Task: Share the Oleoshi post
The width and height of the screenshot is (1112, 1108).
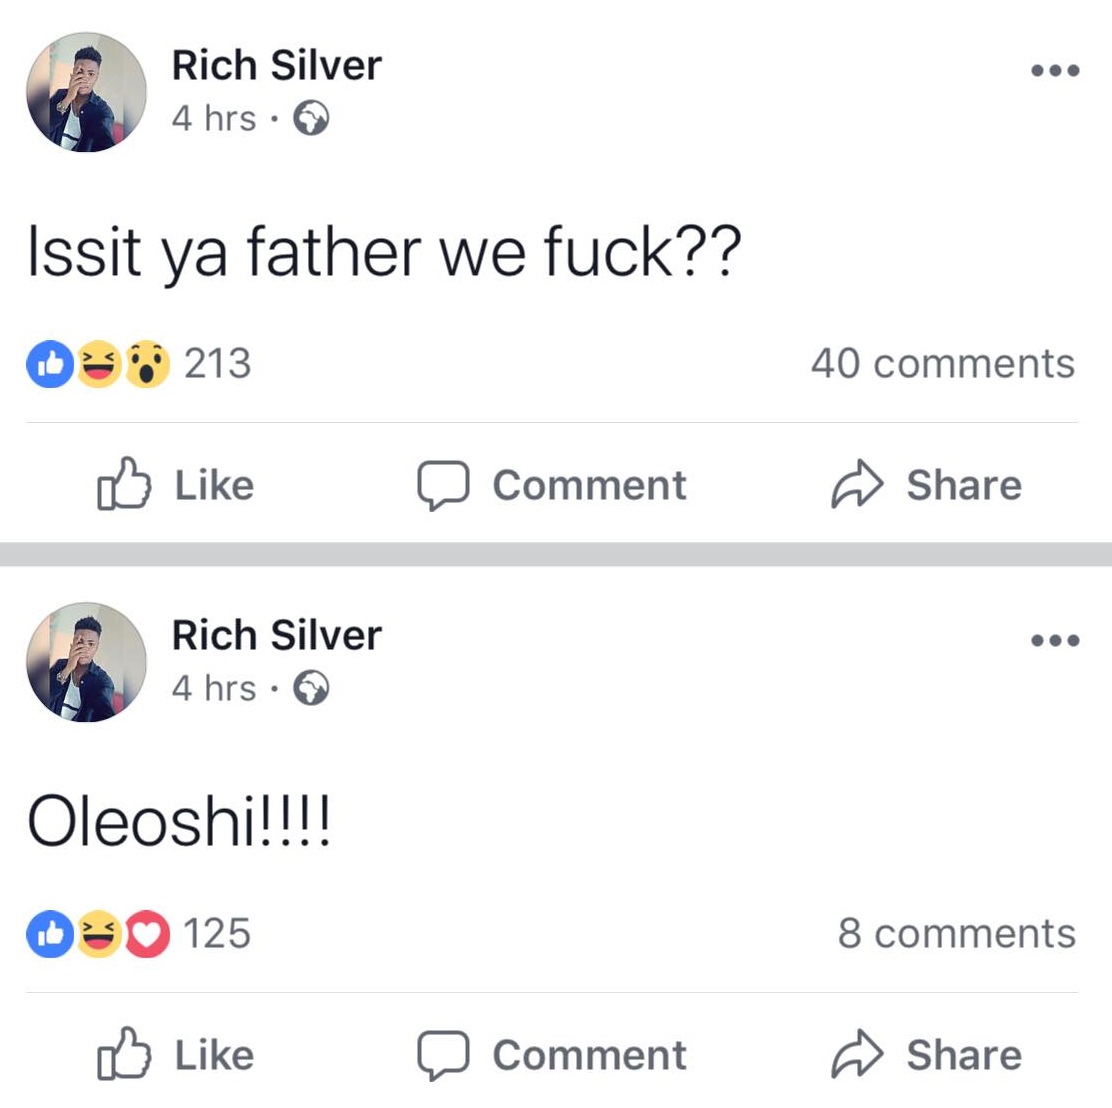Action: [927, 1055]
